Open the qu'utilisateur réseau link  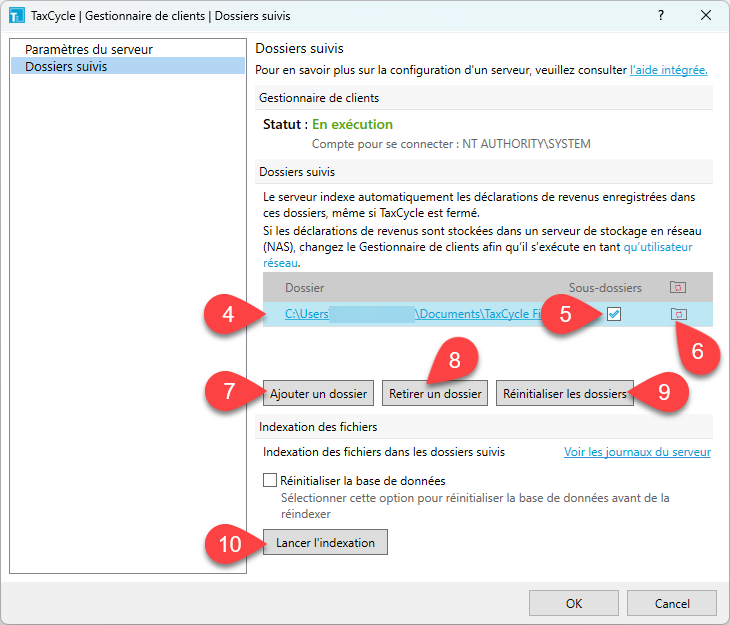click(x=657, y=247)
